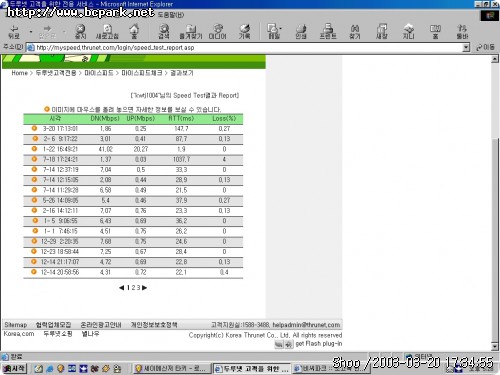
Task: Click the next page right arrow
Action: 144,287
